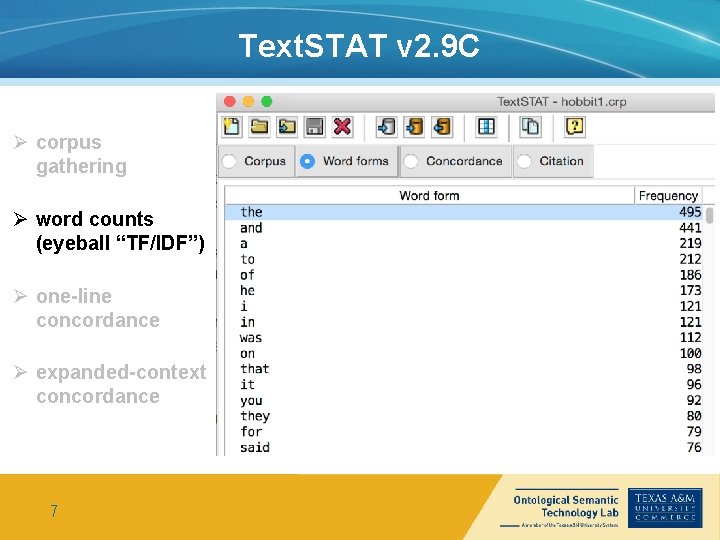720x540 pixels.
Task: Click the "word counts" bullet text
Action: (x=95, y=219)
